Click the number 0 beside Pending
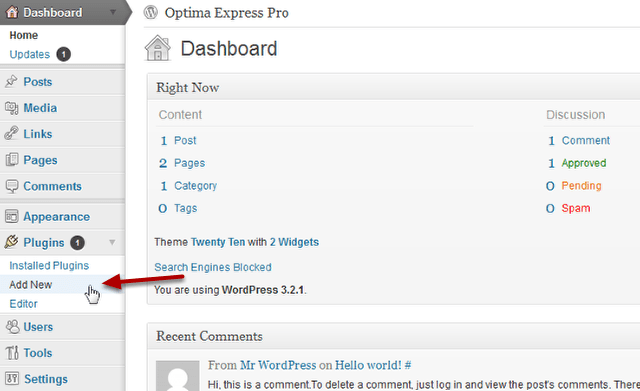This screenshot has width=640, height=391. click(550, 186)
